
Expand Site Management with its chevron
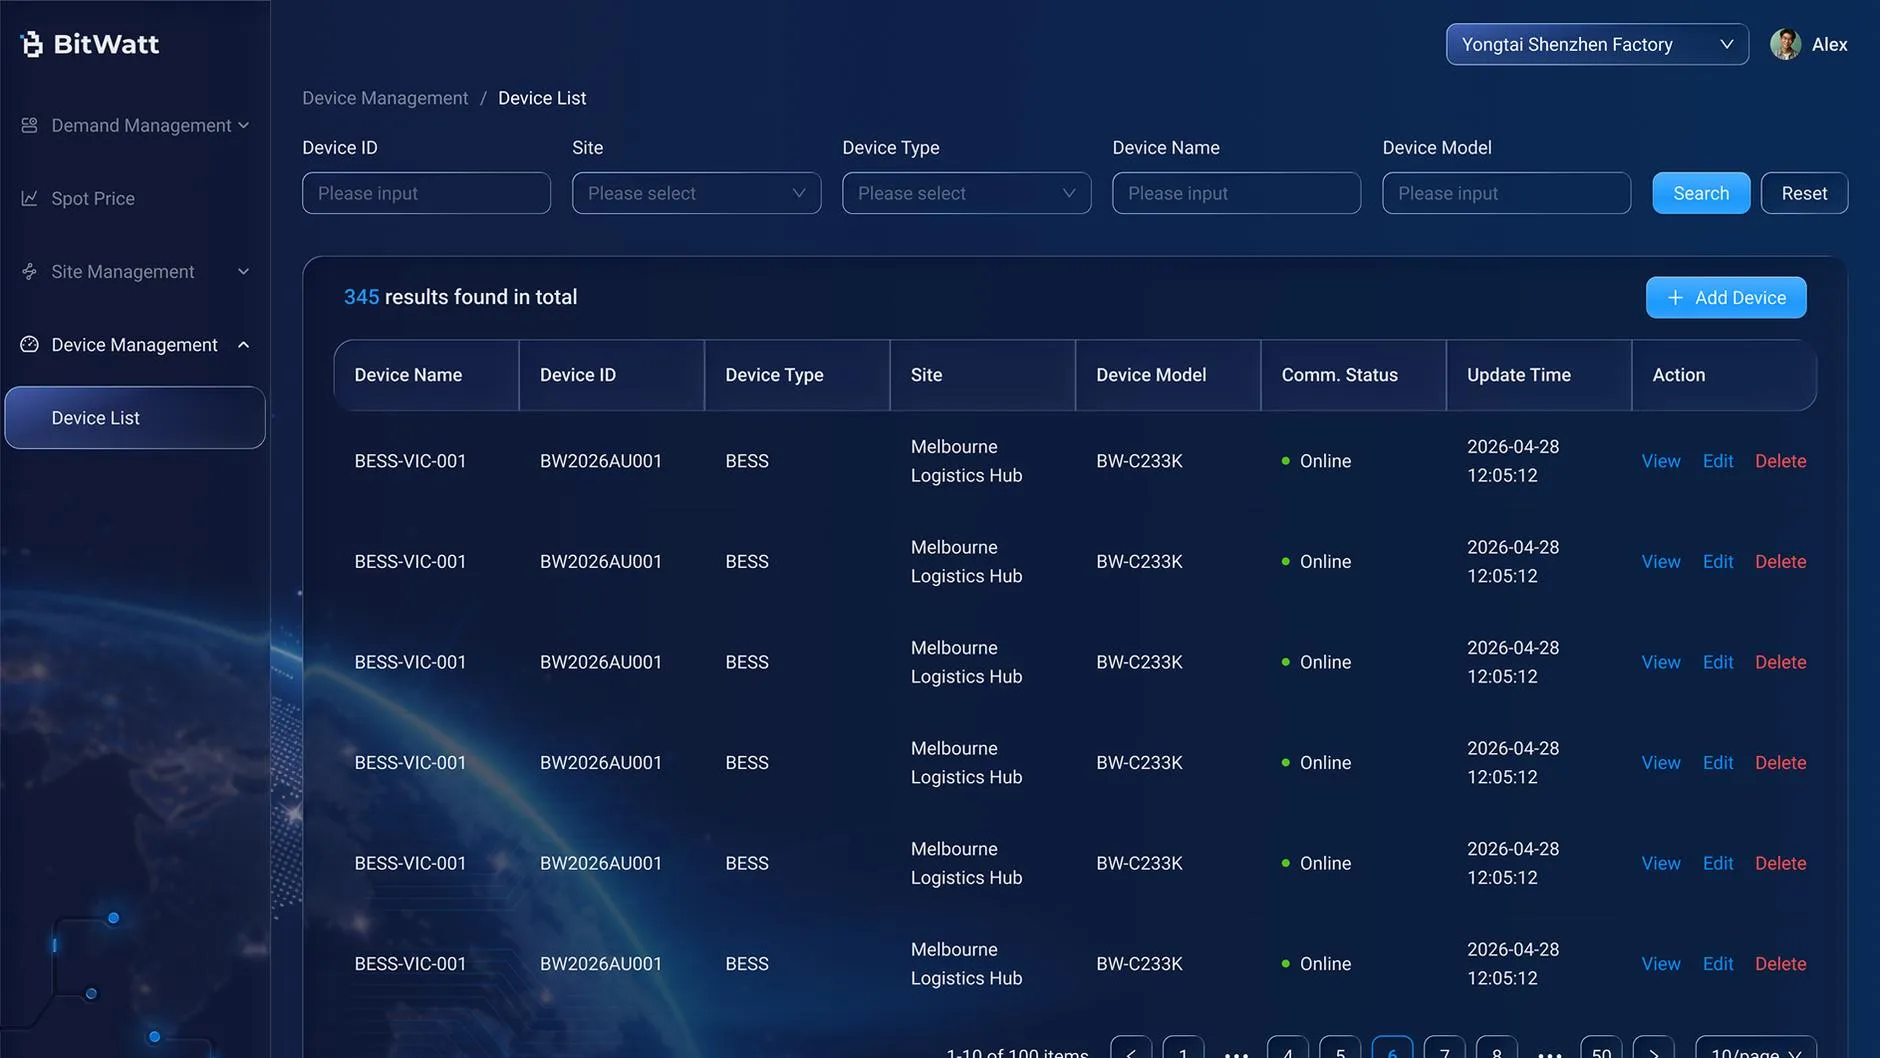(244, 271)
